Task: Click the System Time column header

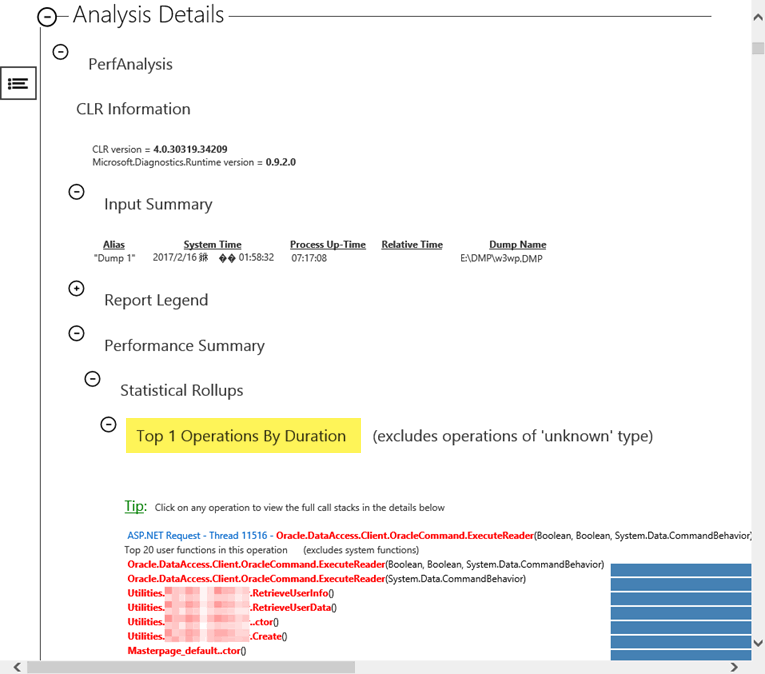Action: coord(212,245)
